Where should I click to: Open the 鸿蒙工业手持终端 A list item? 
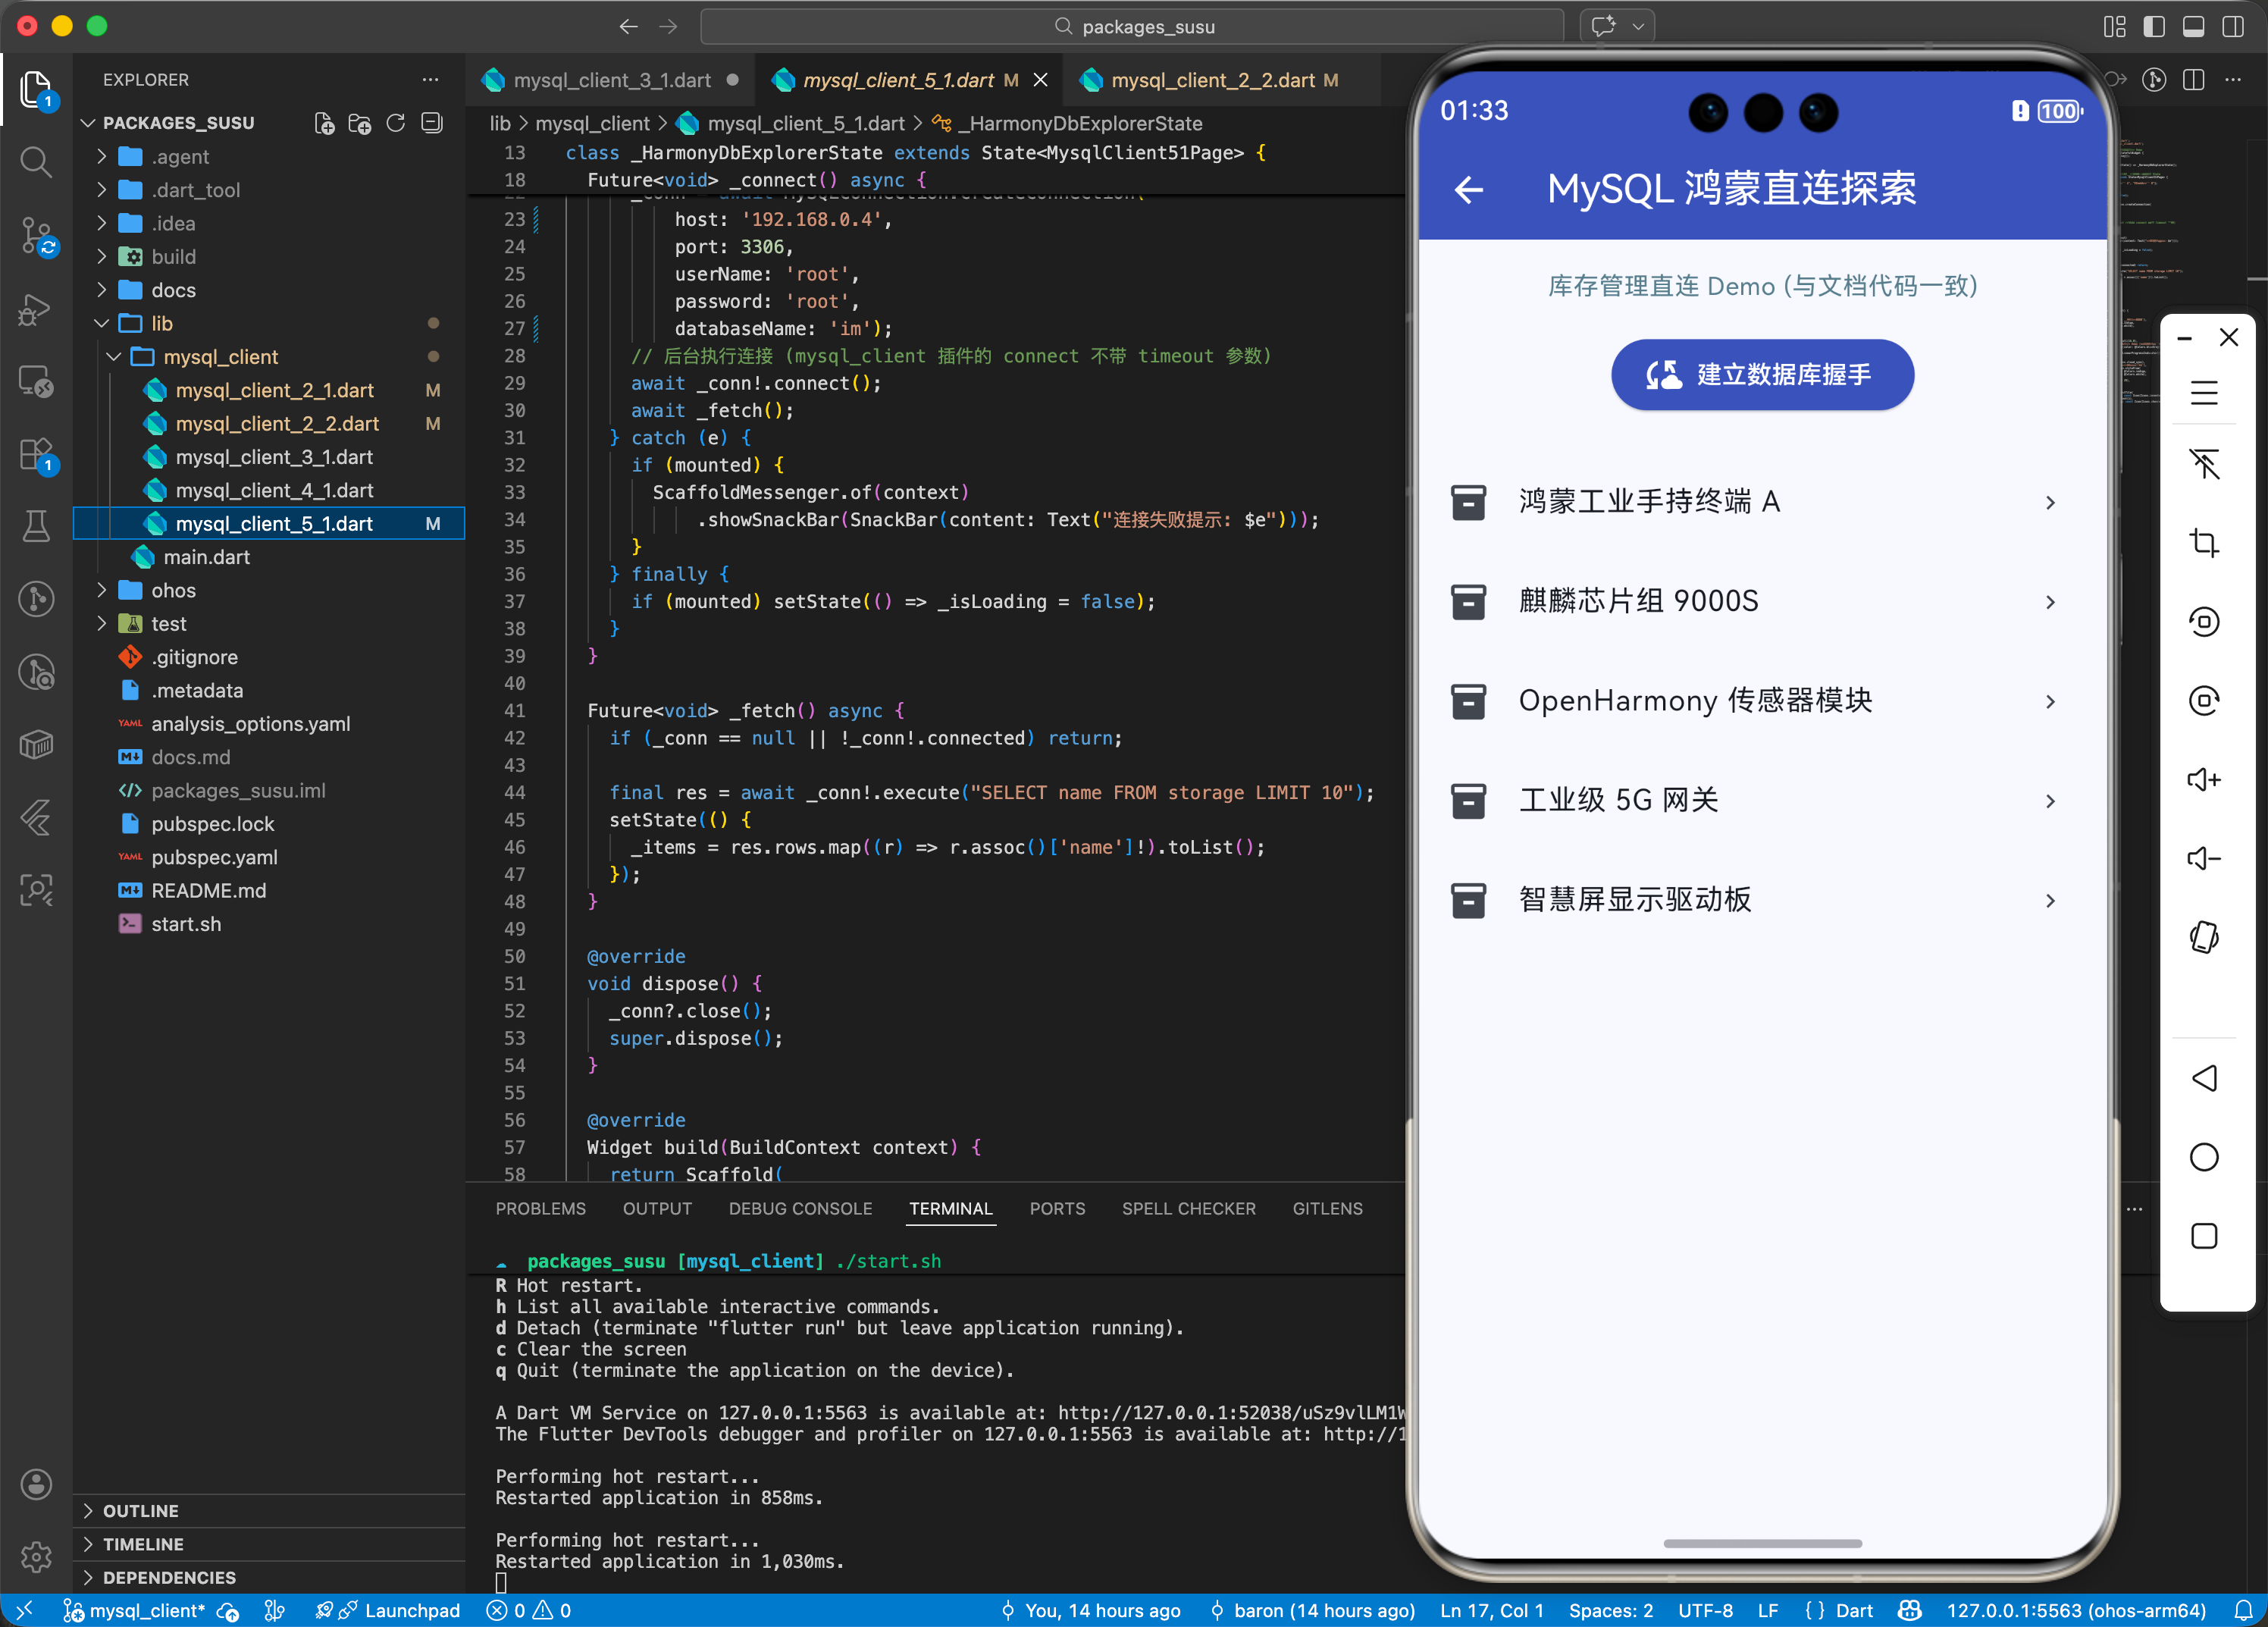point(1762,502)
